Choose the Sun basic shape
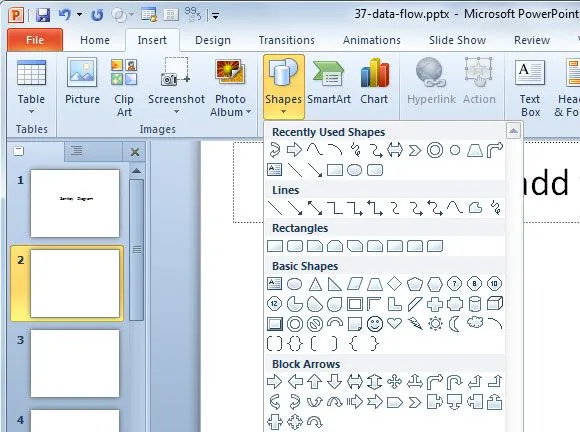This screenshot has height=432, width=580. [435, 324]
